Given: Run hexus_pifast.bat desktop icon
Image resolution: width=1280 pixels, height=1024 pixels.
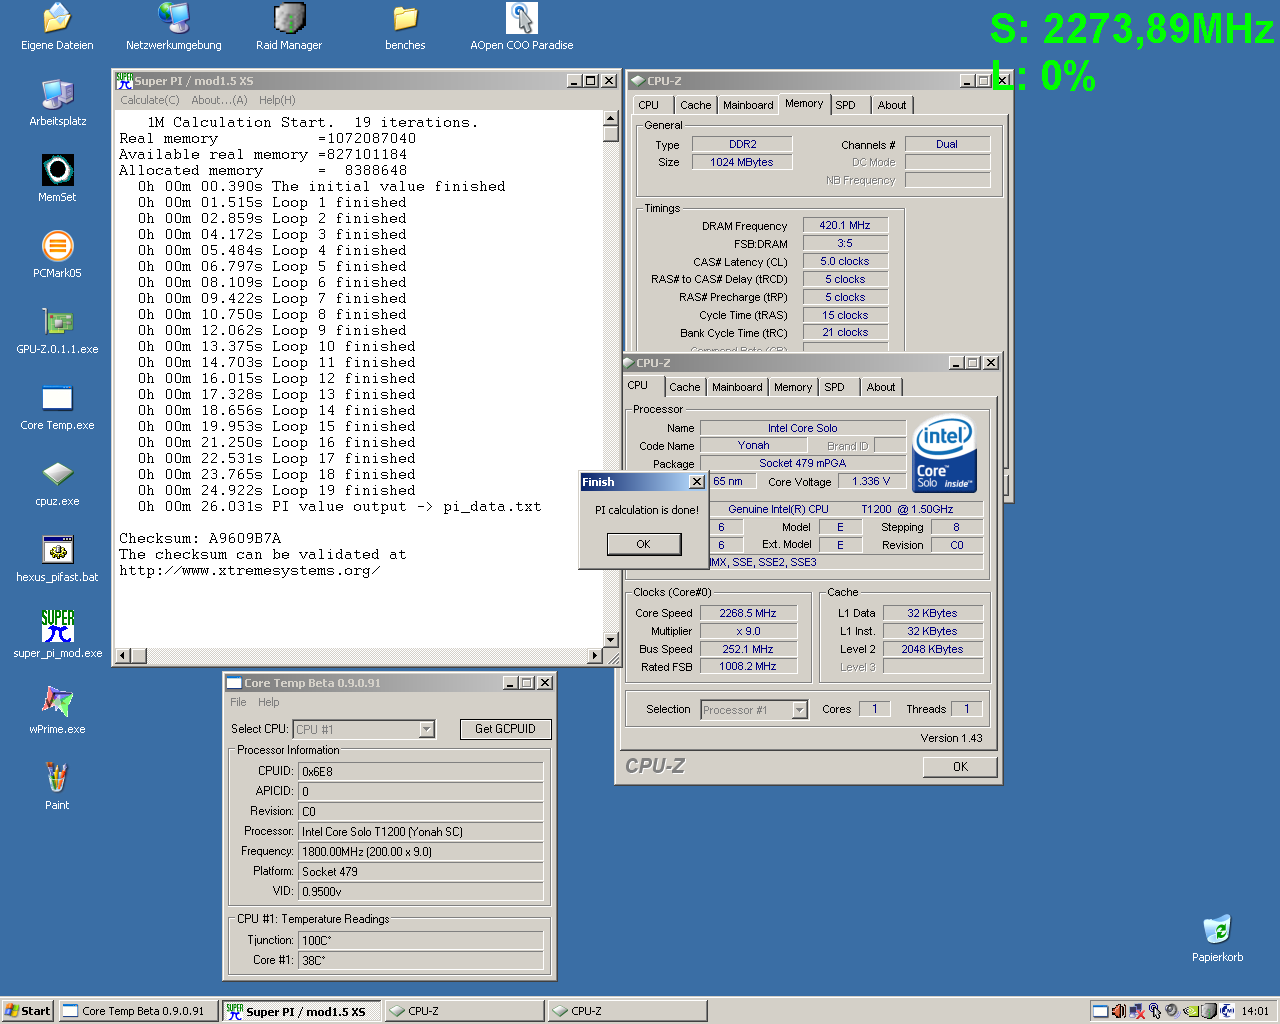Looking at the screenshot, I should (57, 559).
